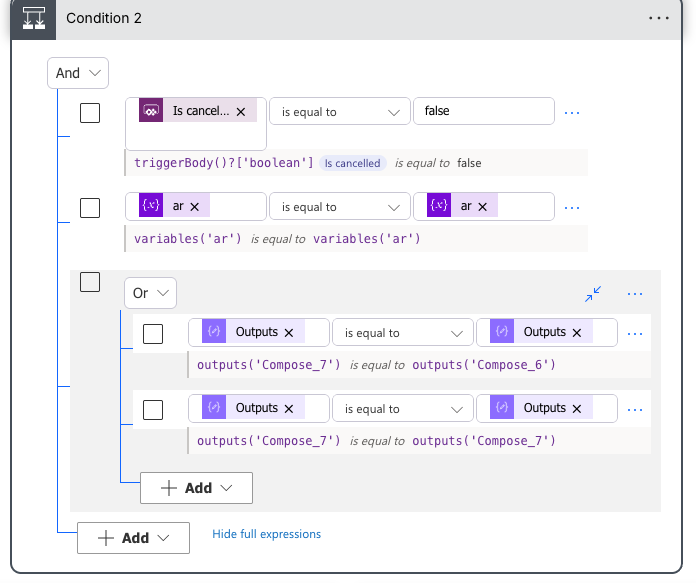This screenshot has width=696, height=583.
Task: Click outputs('Compose_6') expression text
Action: click(484, 365)
